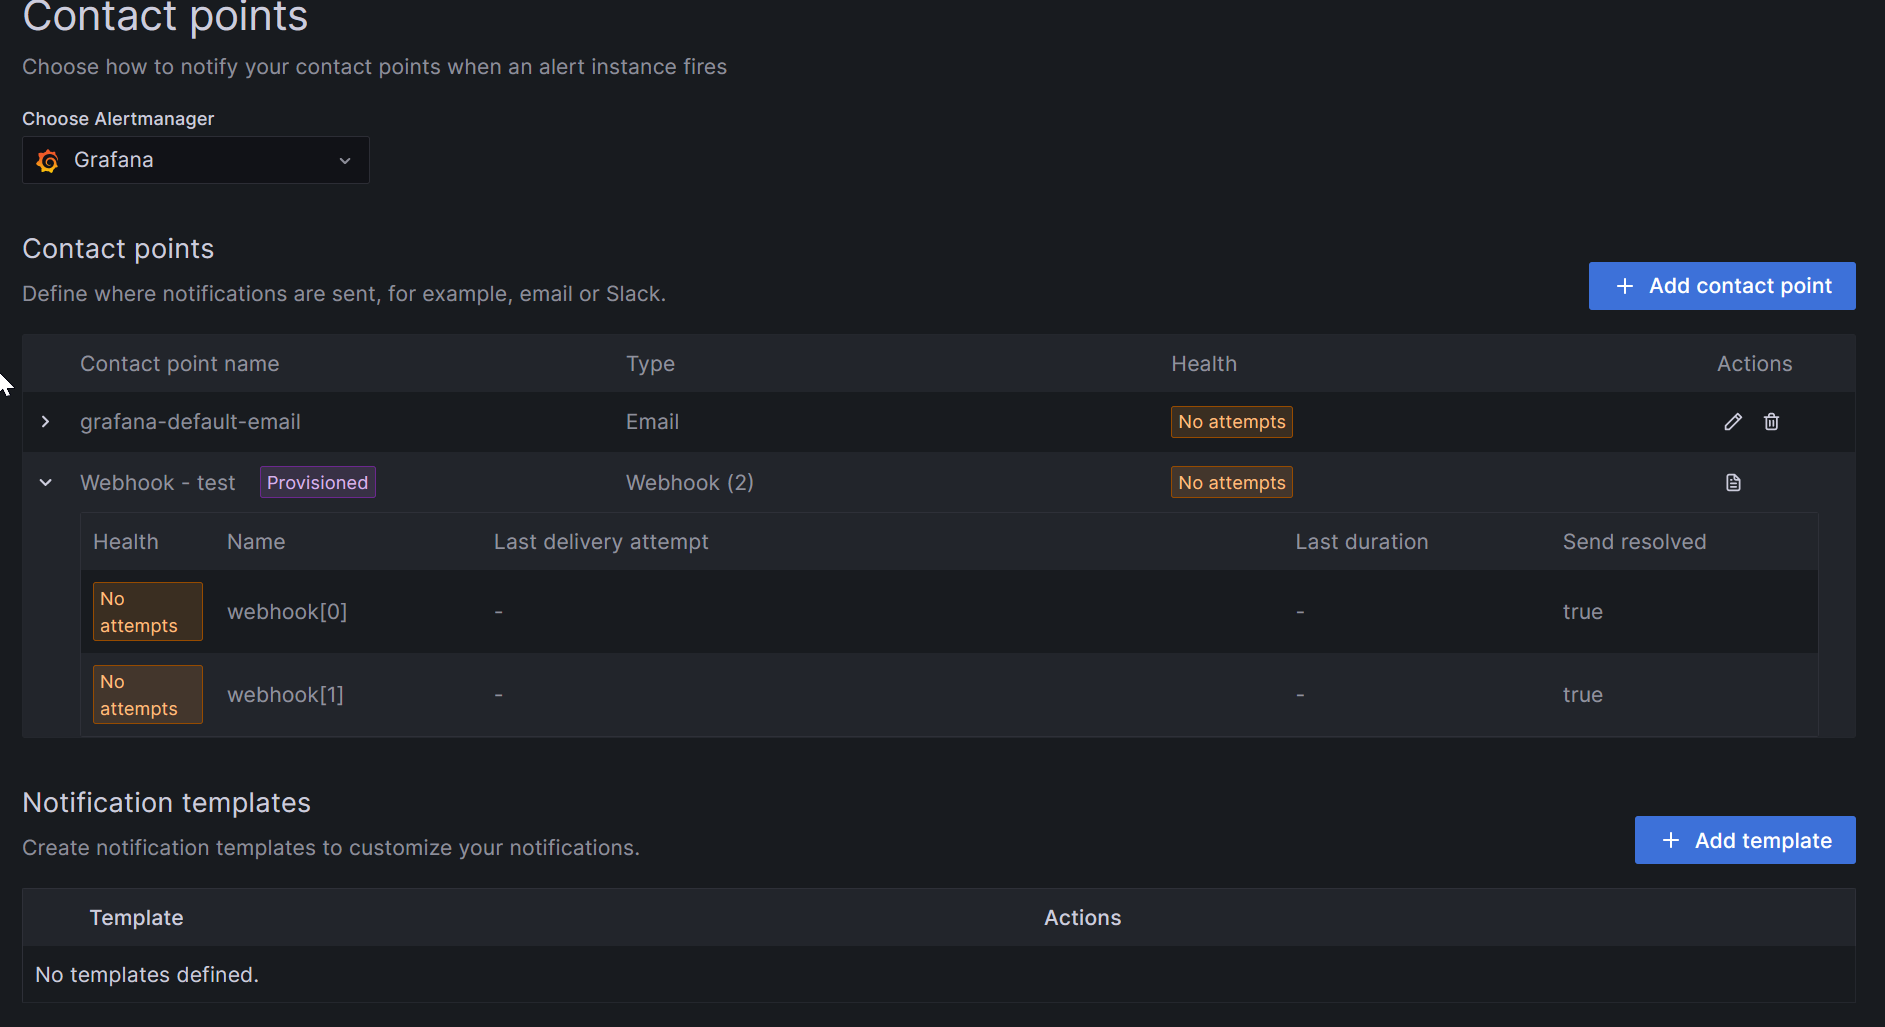This screenshot has height=1027, width=1885.
Task: Edit the grafana-default-email contact point
Action: pyautogui.click(x=1733, y=421)
